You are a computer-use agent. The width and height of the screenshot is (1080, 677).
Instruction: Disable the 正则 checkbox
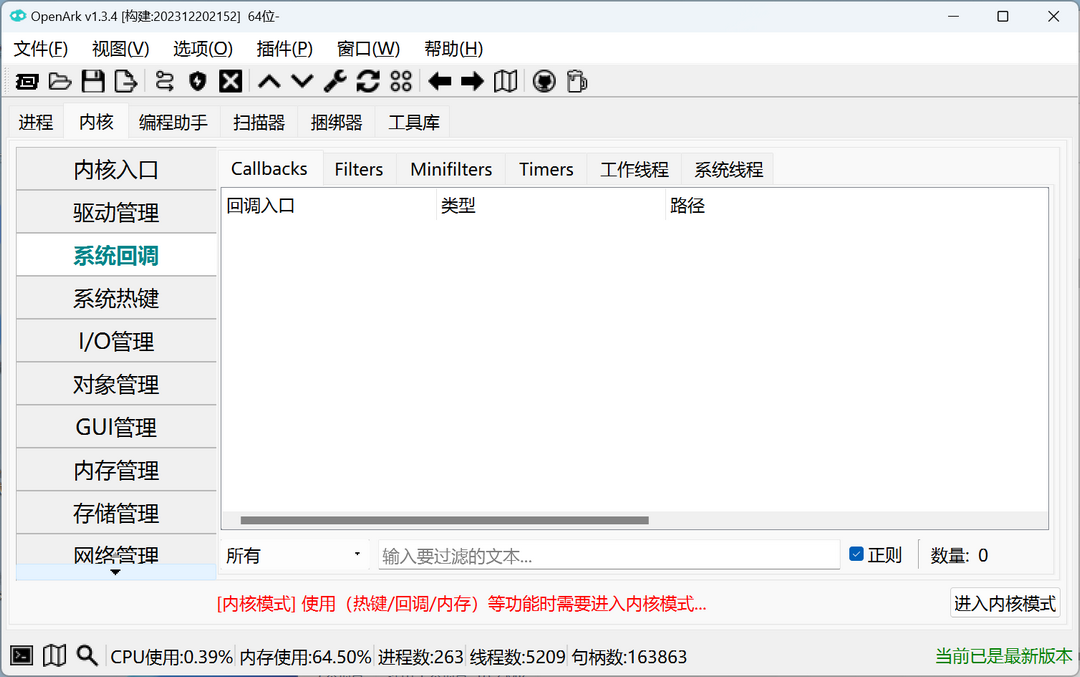[x=856, y=554]
